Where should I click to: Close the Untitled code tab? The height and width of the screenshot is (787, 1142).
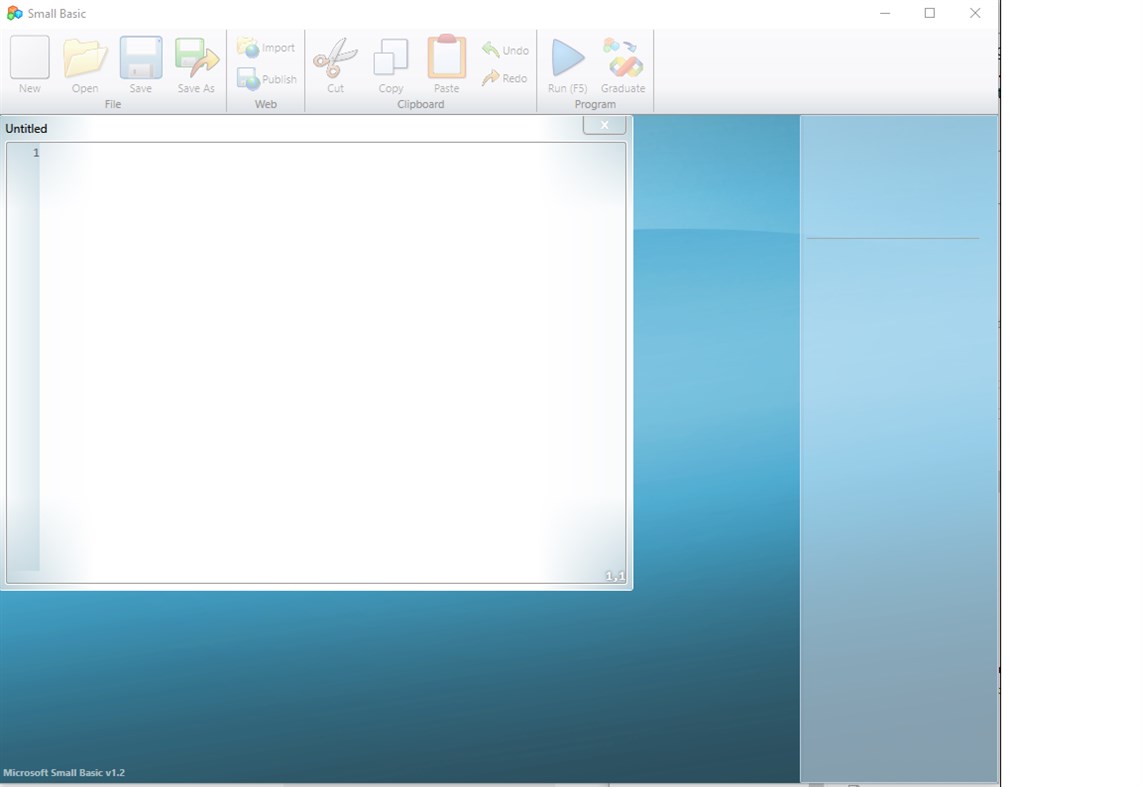click(x=604, y=124)
